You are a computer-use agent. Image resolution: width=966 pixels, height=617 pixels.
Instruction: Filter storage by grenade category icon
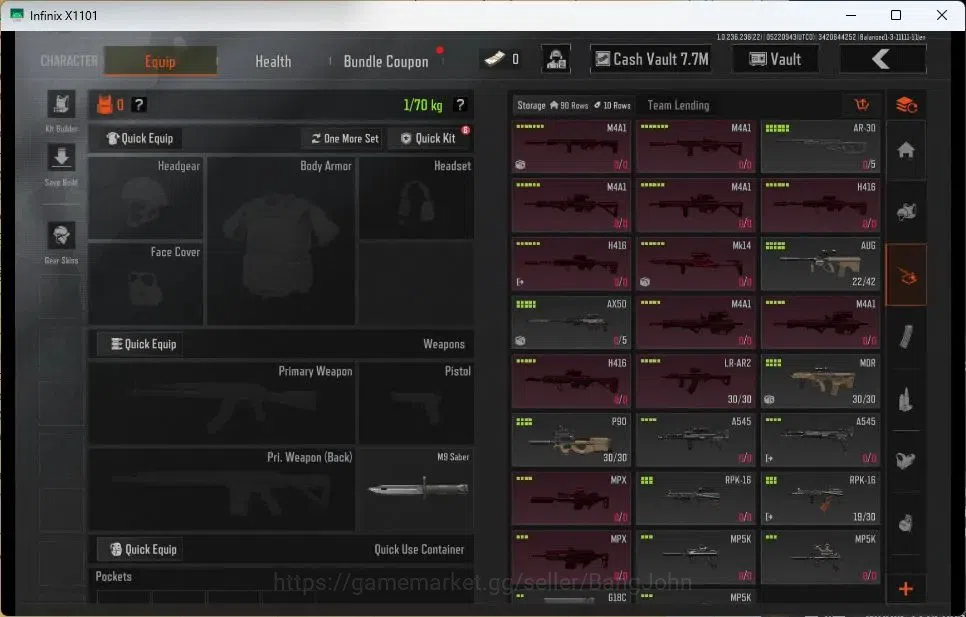click(x=906, y=523)
